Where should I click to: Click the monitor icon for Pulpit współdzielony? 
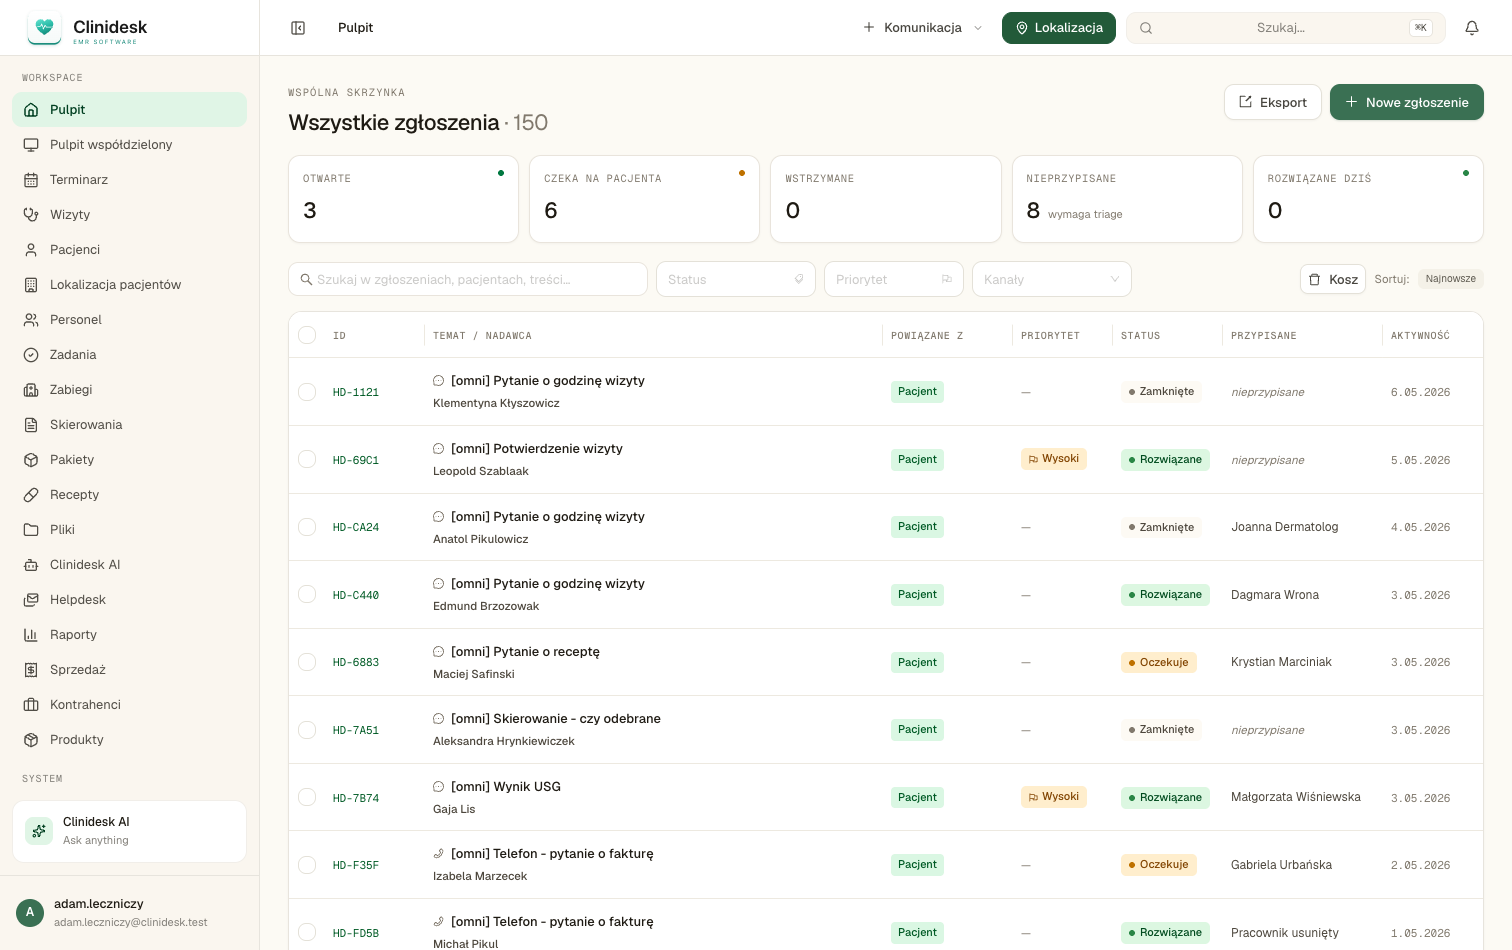(x=31, y=145)
